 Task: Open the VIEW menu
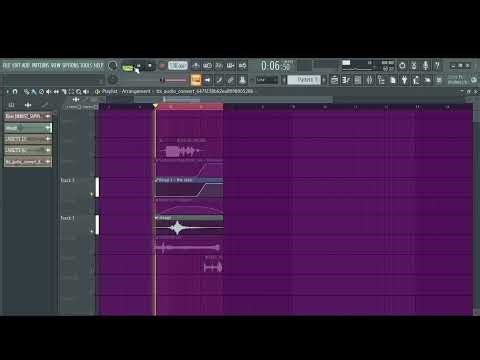click(x=56, y=65)
